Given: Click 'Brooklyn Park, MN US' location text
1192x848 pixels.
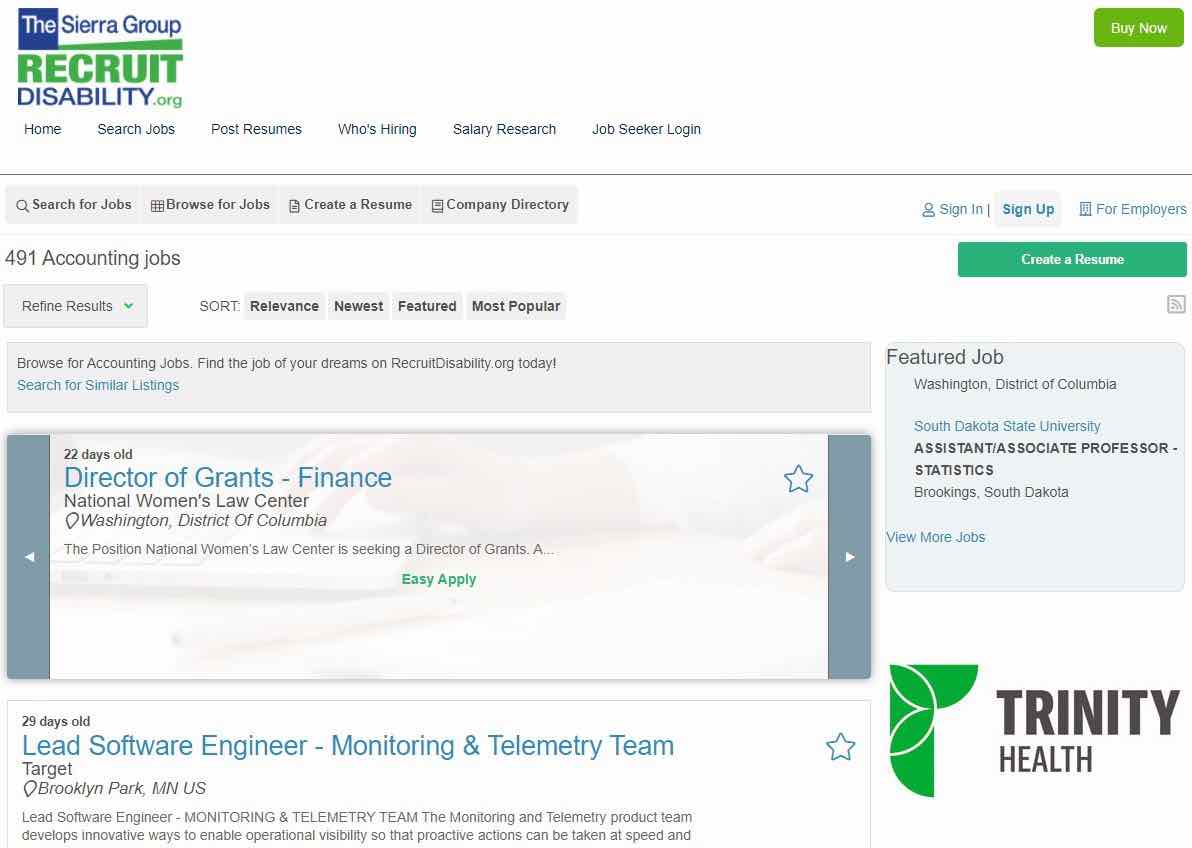Looking at the screenshot, I should [122, 789].
